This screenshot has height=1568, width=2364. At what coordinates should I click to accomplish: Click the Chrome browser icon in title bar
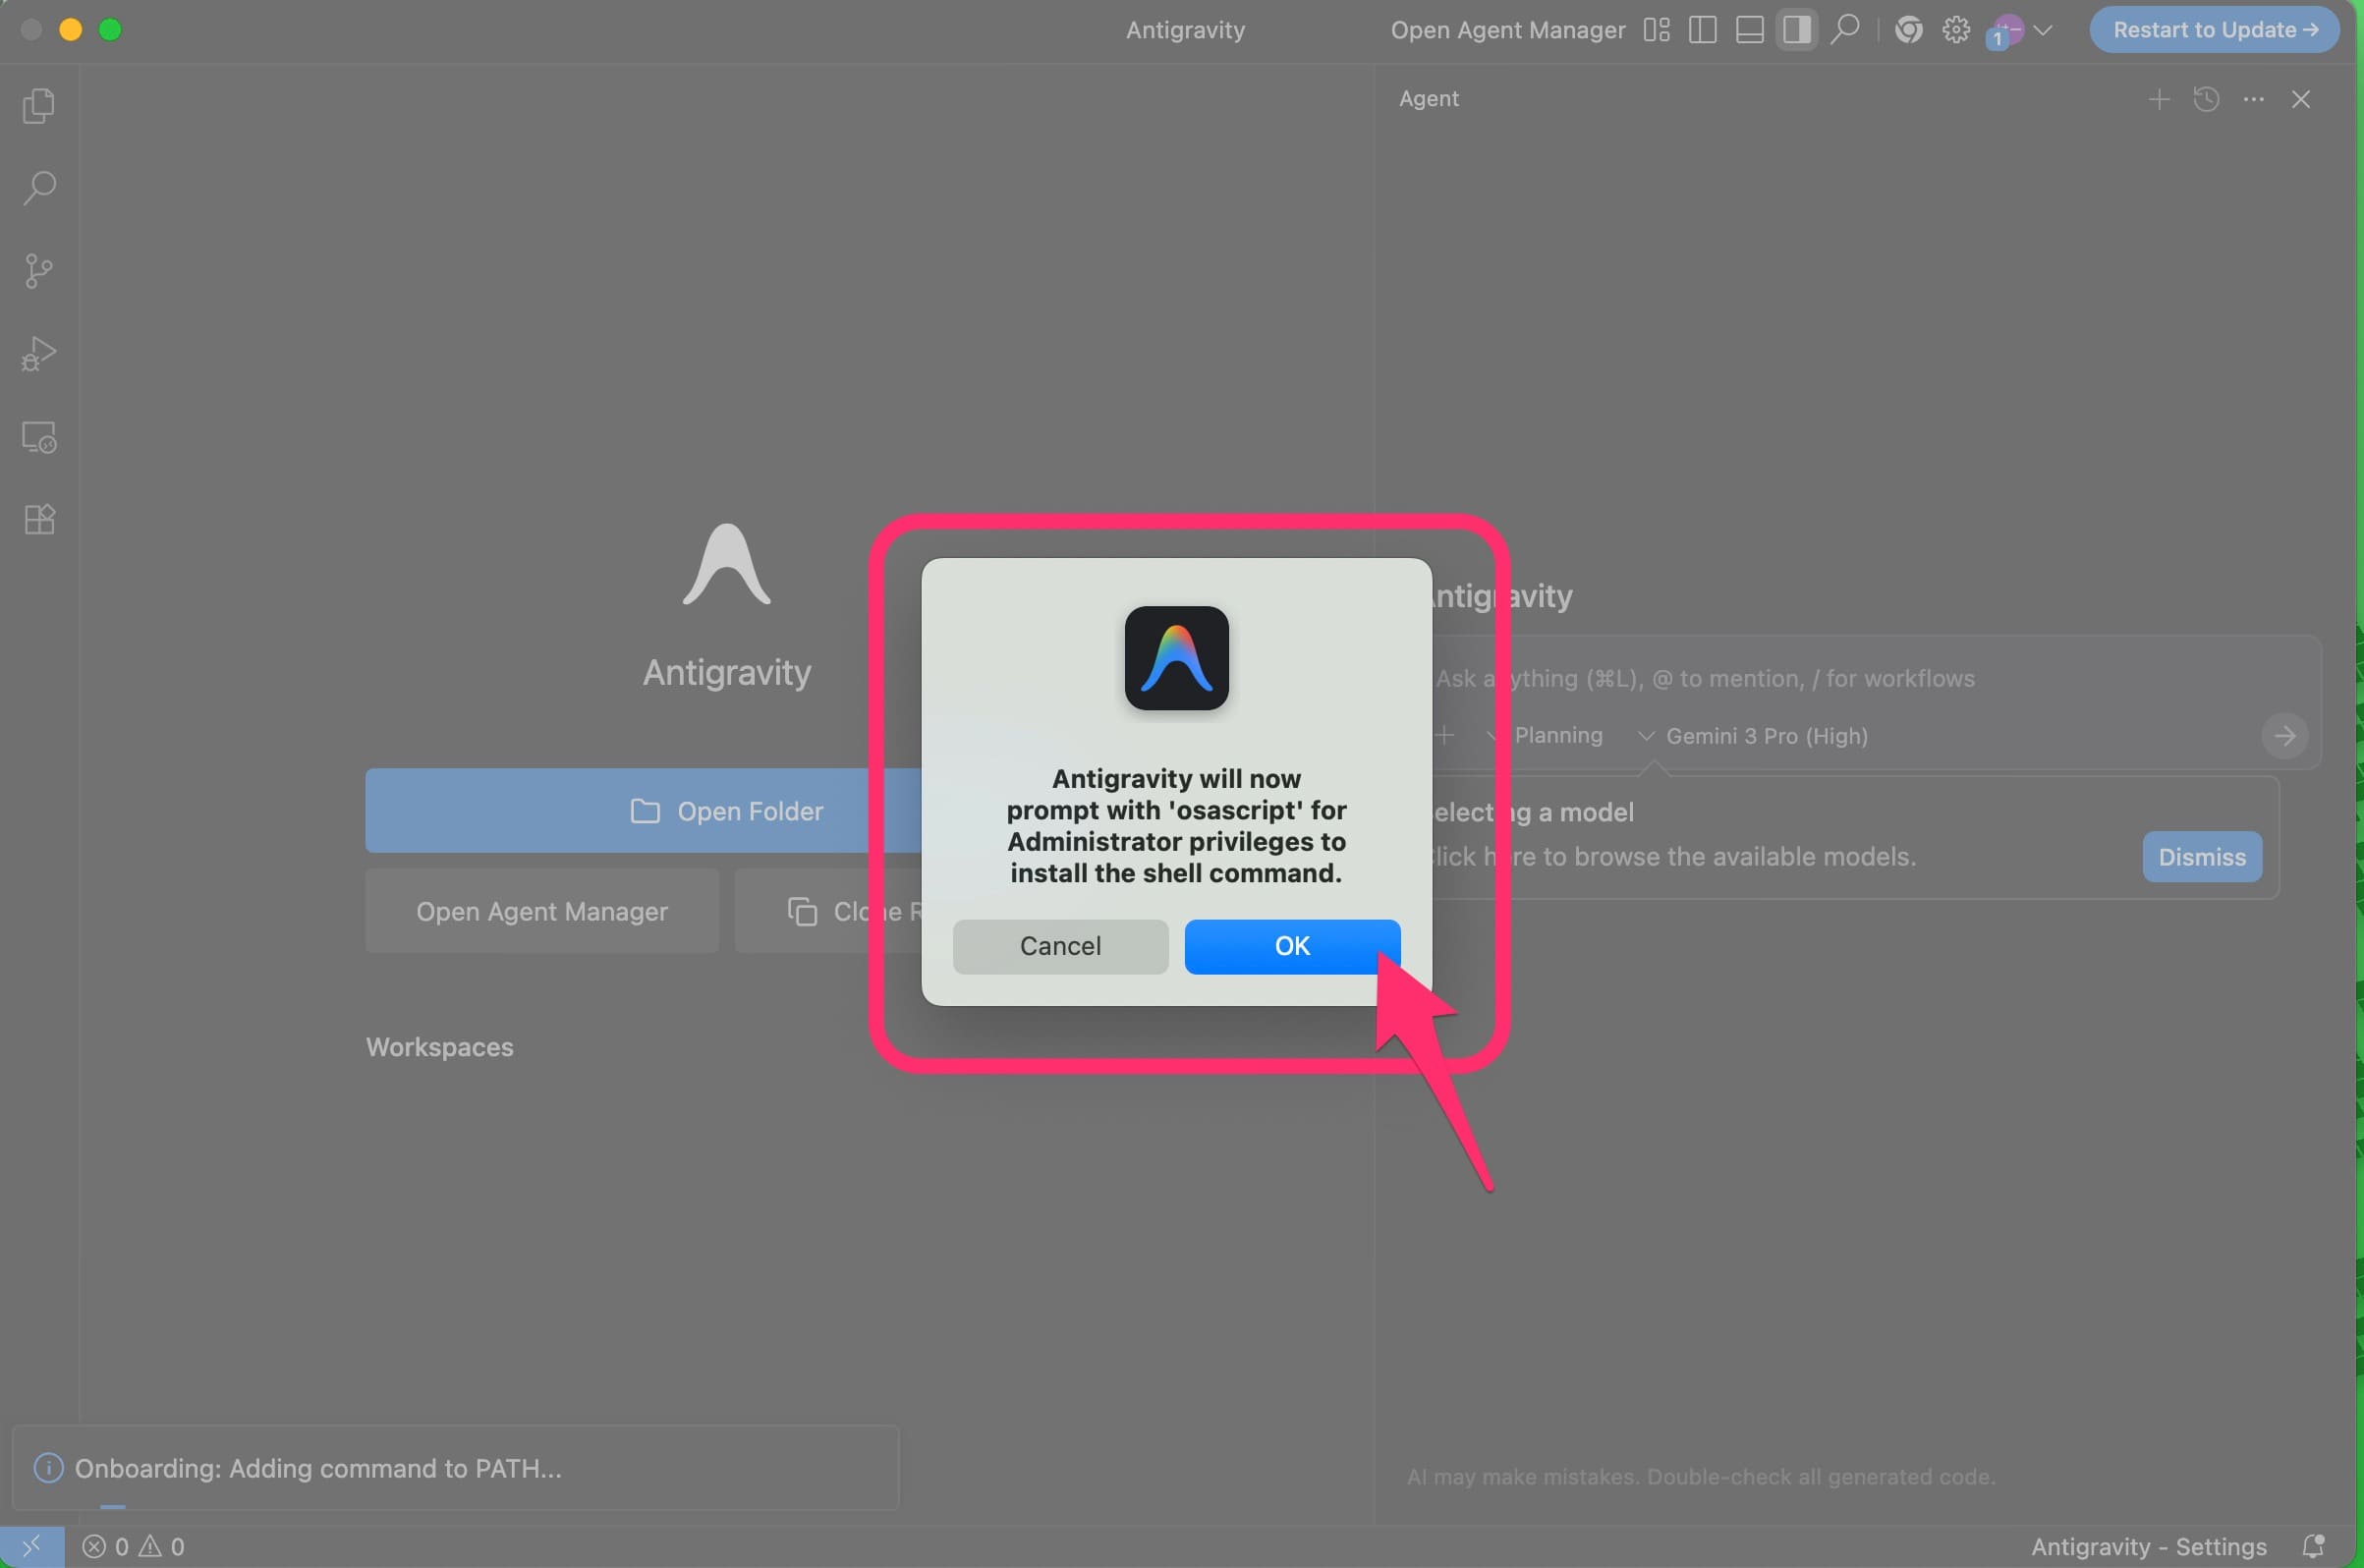pyautogui.click(x=1908, y=30)
